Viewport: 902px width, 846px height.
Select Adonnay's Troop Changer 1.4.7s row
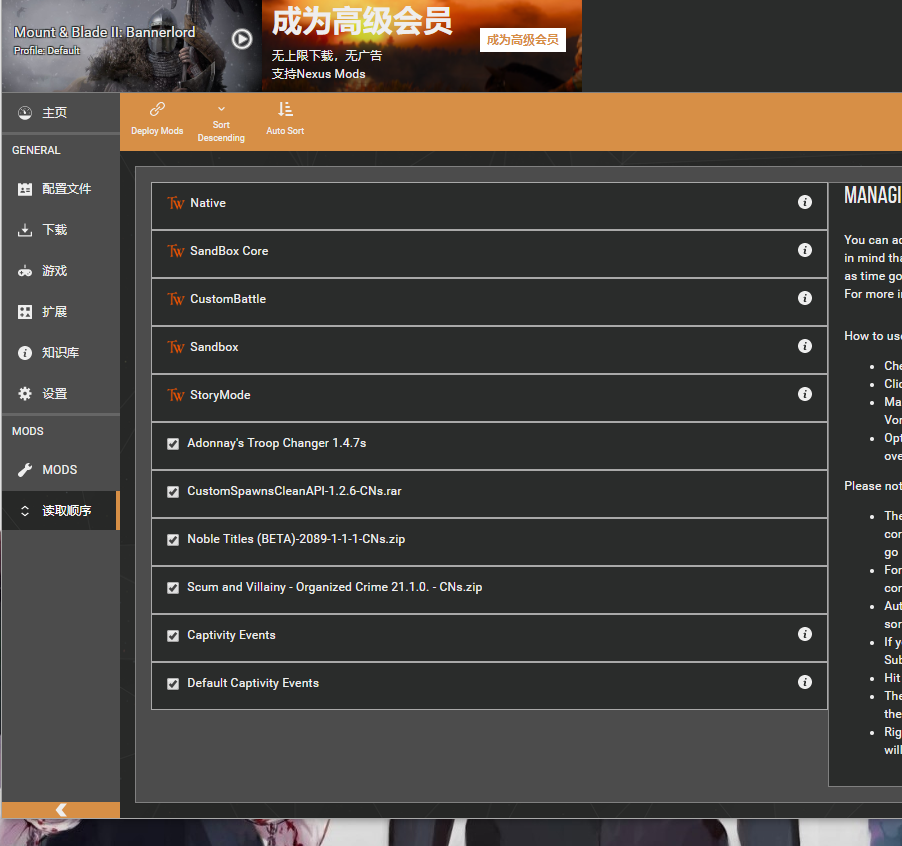[489, 446]
